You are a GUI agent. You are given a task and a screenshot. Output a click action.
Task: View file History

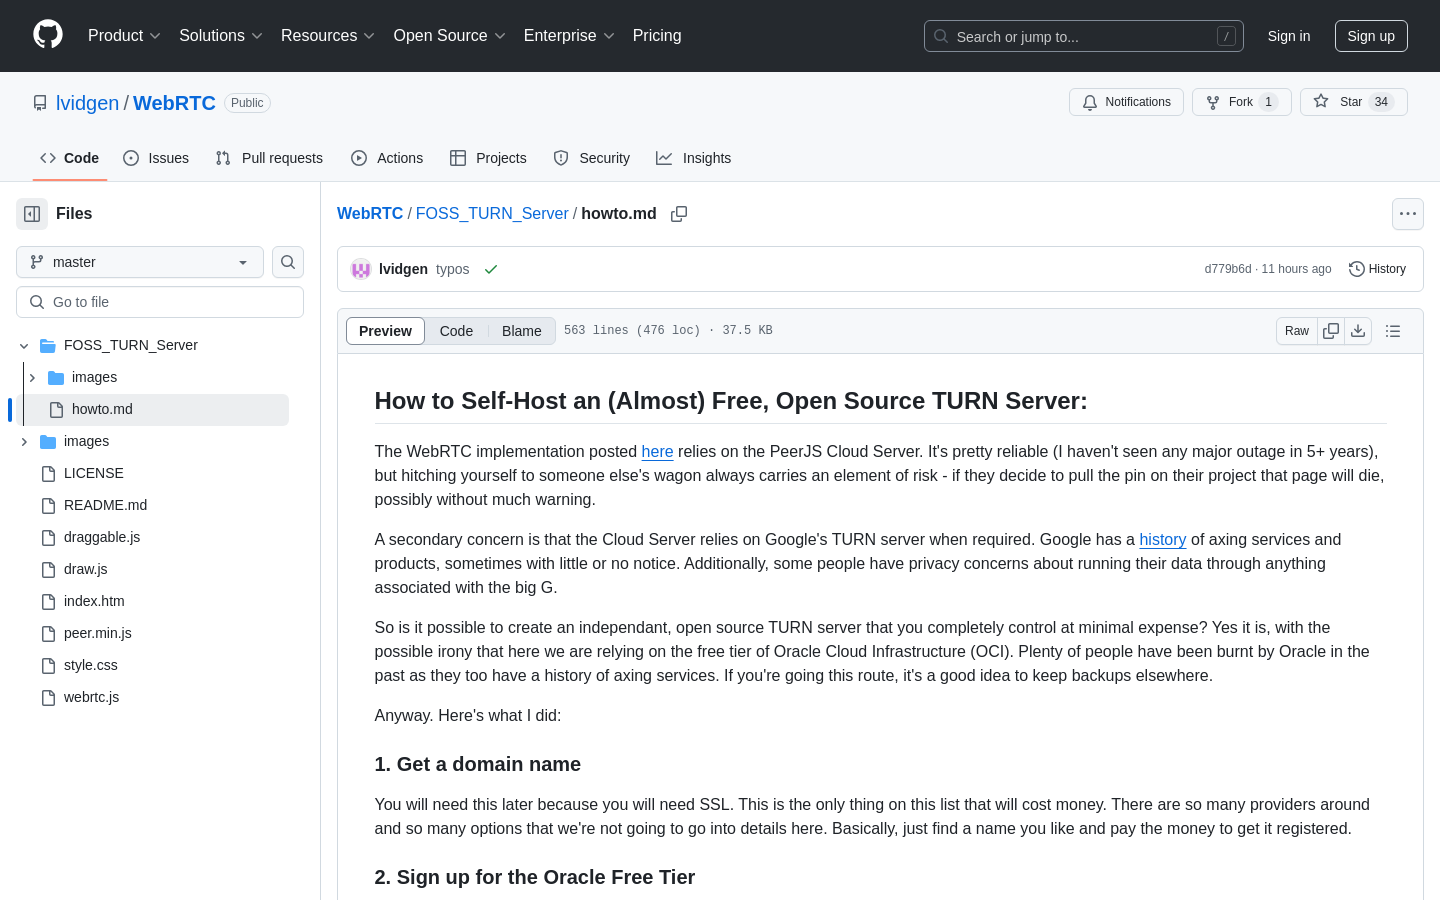(x=1377, y=269)
